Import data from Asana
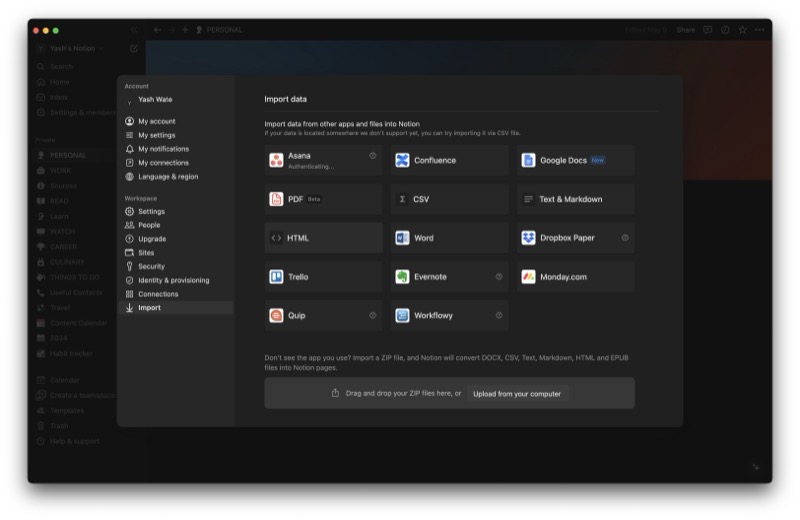Image resolution: width=800 pixels, height=520 pixels. coord(323,160)
